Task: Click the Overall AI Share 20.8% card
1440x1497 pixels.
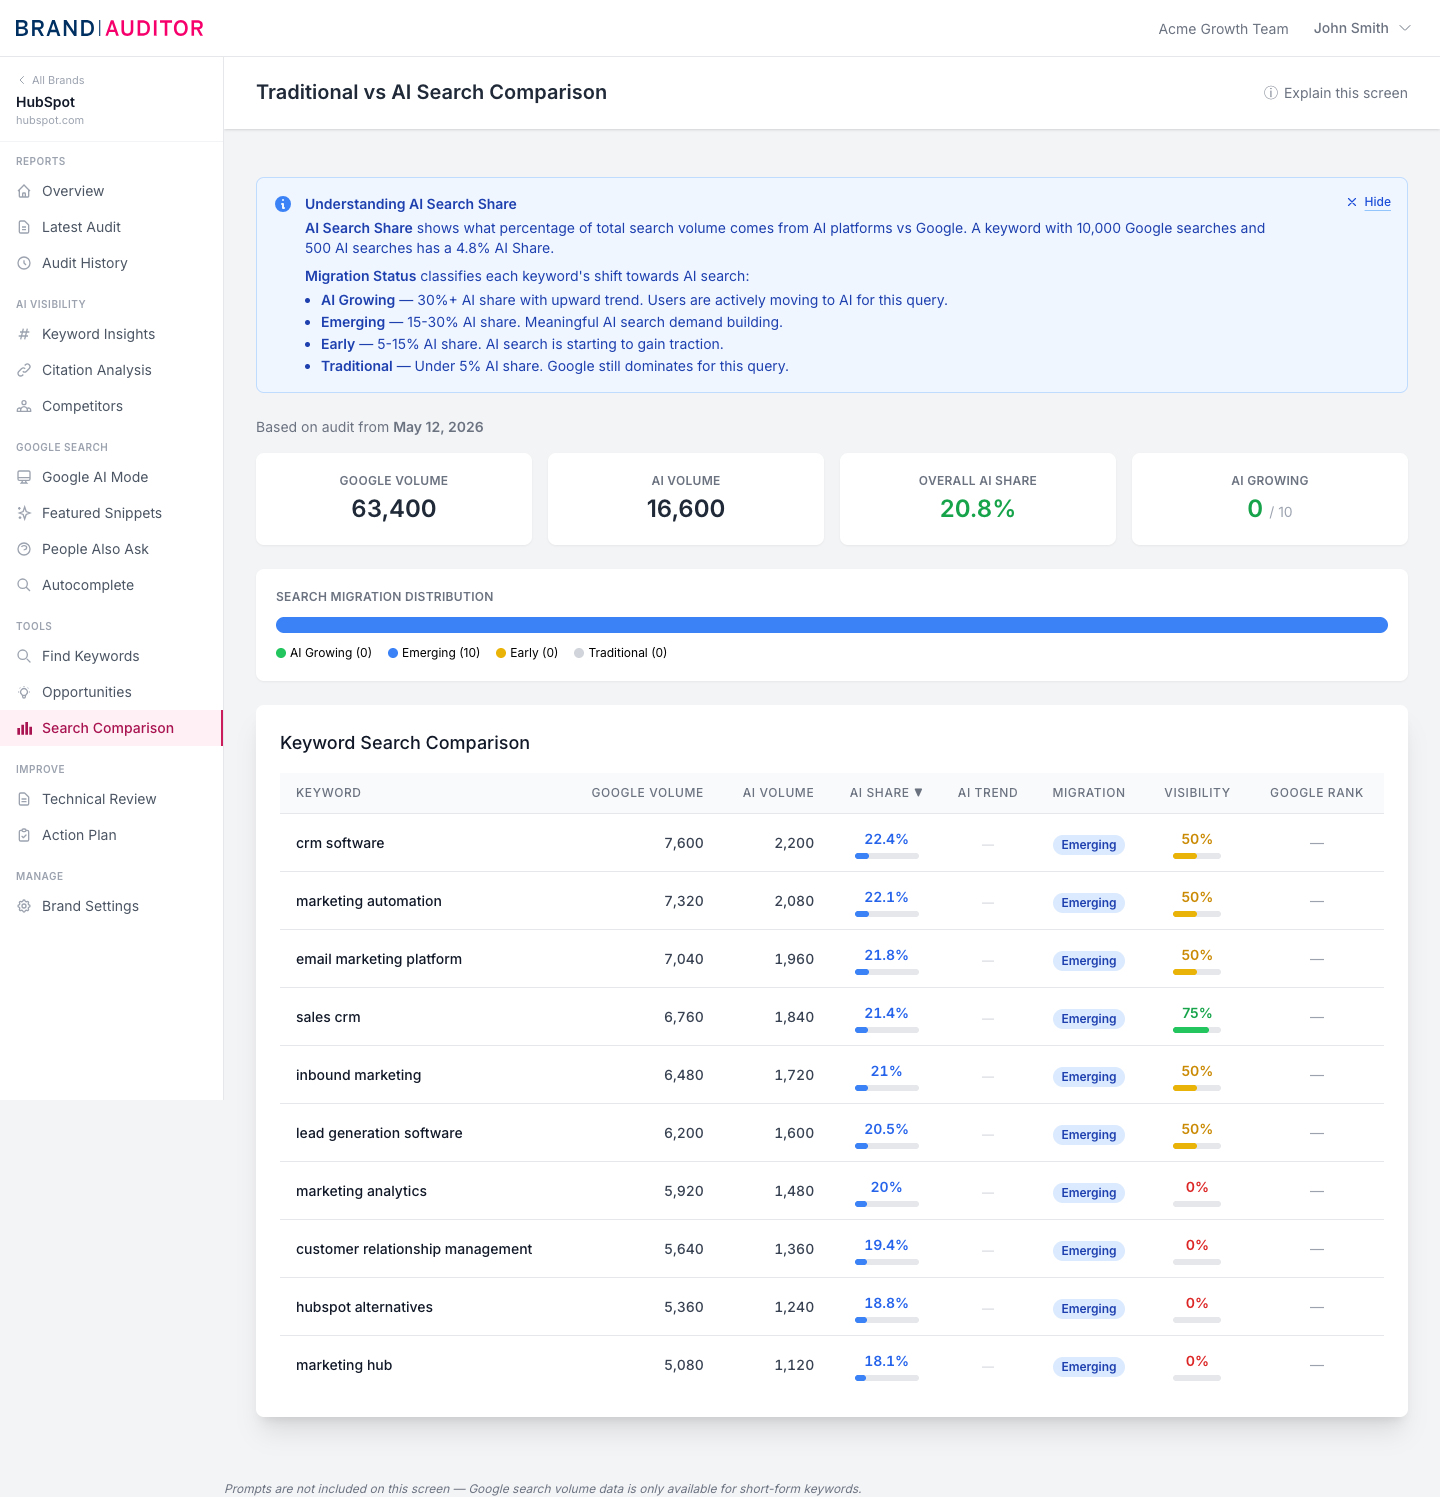Action: (978, 499)
